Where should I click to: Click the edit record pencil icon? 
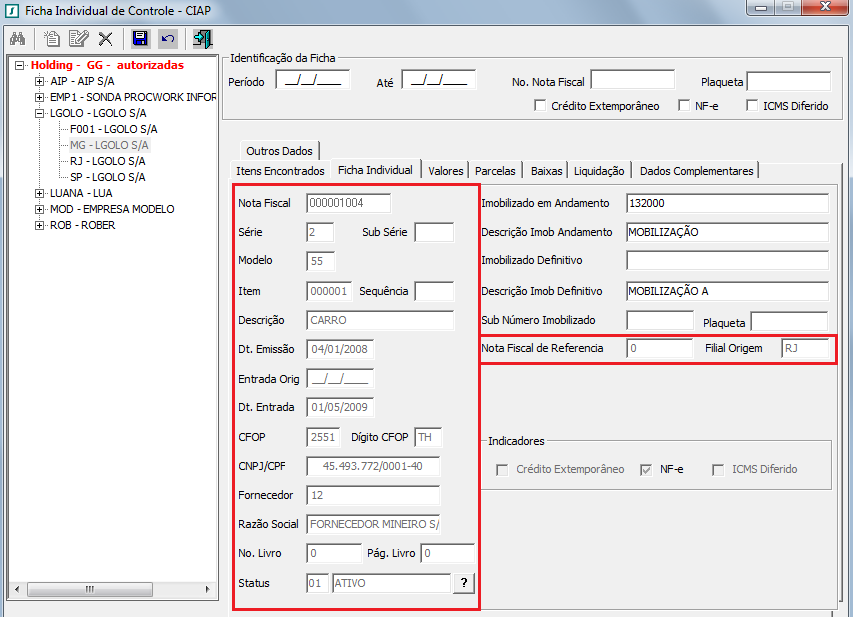tap(79, 39)
